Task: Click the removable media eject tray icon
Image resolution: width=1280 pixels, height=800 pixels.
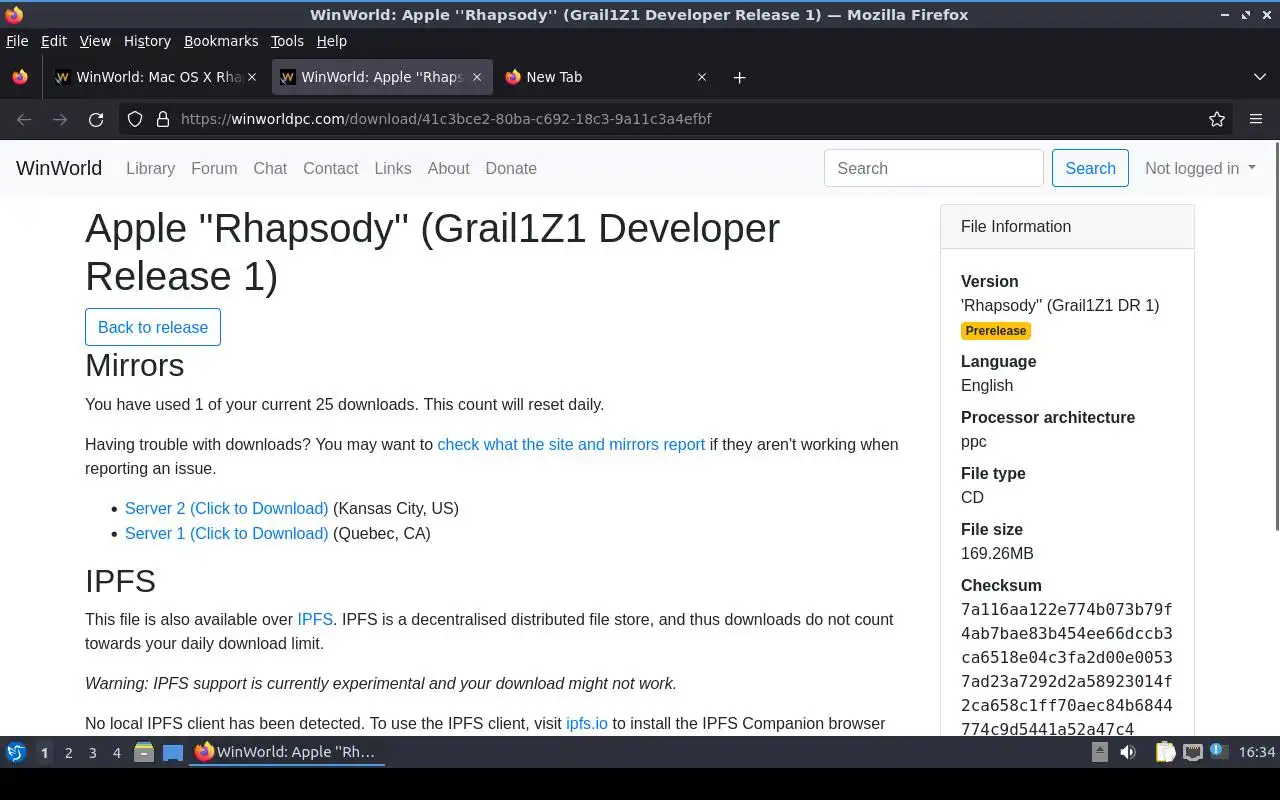Action: point(1099,752)
